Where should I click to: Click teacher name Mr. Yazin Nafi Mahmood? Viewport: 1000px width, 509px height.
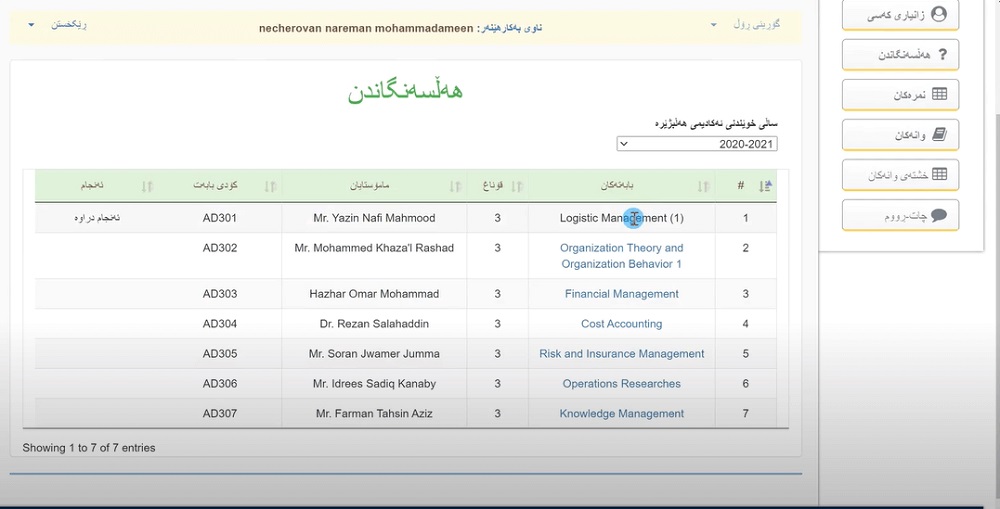[x=374, y=218]
